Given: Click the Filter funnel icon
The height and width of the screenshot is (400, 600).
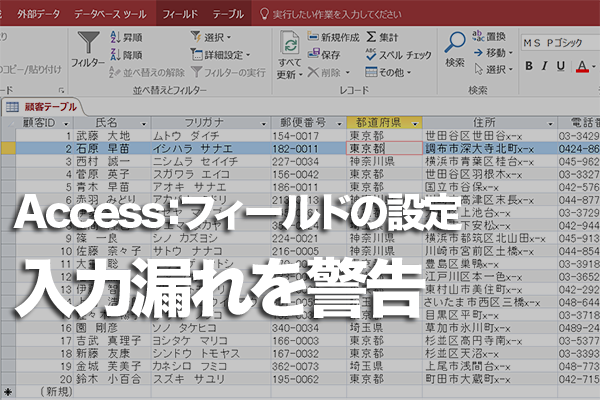Looking at the screenshot, I should pos(88,42).
